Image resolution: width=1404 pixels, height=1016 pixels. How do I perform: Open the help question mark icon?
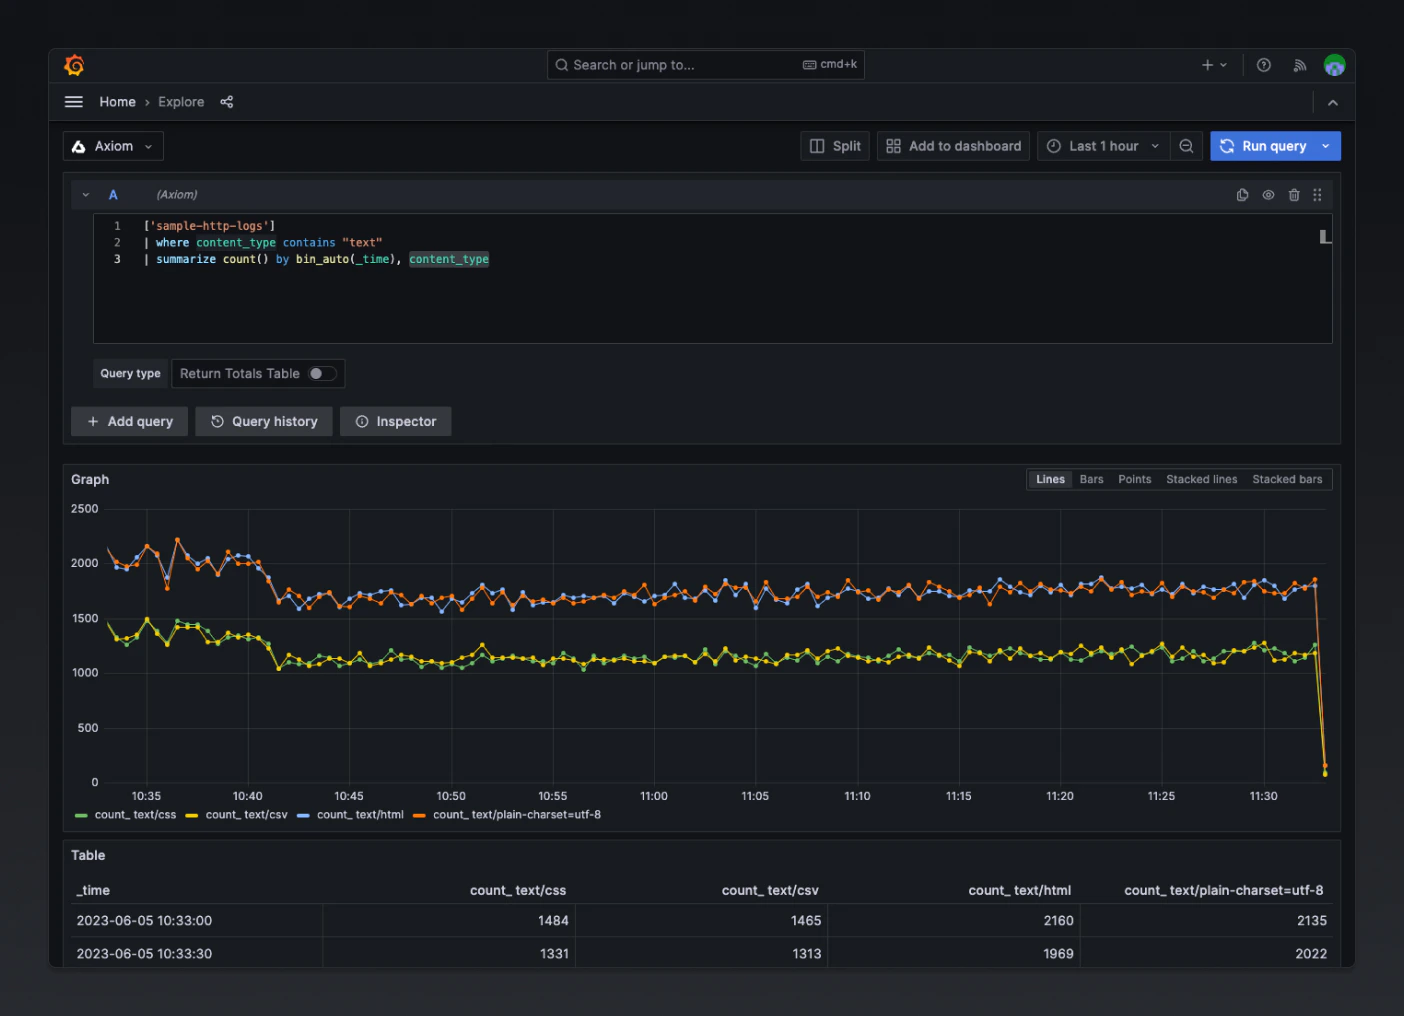coord(1264,65)
